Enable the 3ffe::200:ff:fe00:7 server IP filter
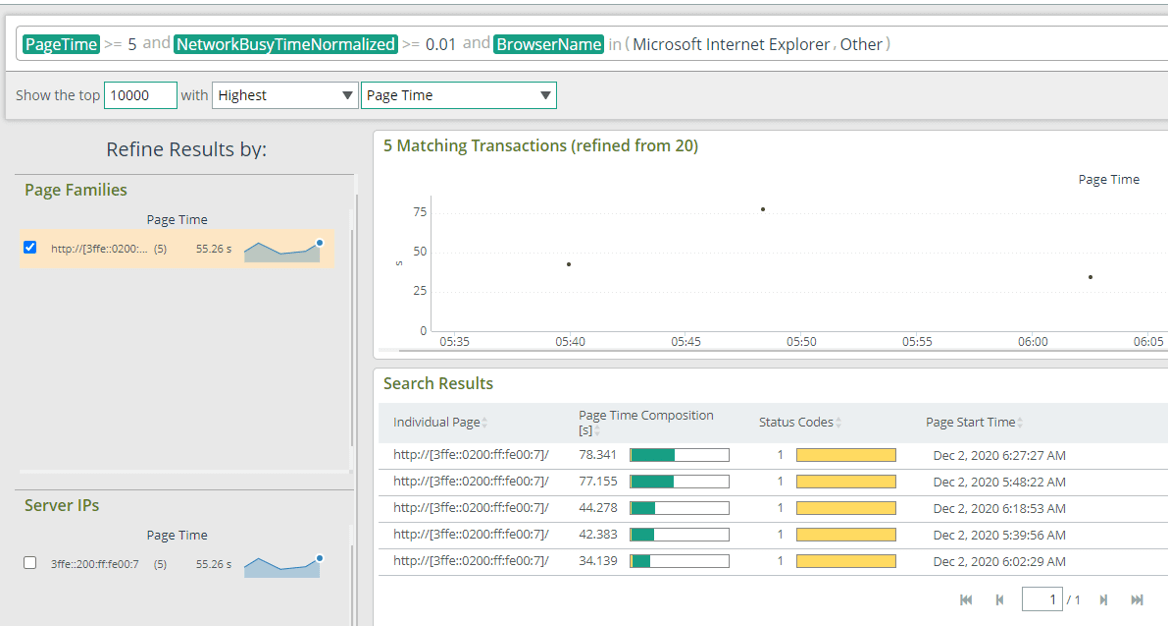The height and width of the screenshot is (626, 1168). 29,562
